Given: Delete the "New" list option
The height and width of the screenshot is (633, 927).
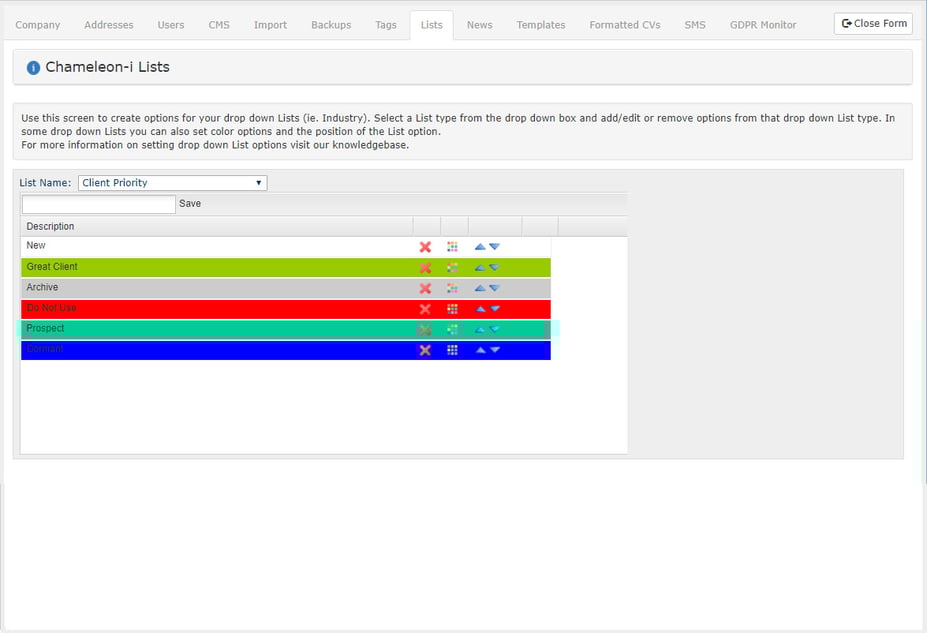Looking at the screenshot, I should pyautogui.click(x=425, y=246).
